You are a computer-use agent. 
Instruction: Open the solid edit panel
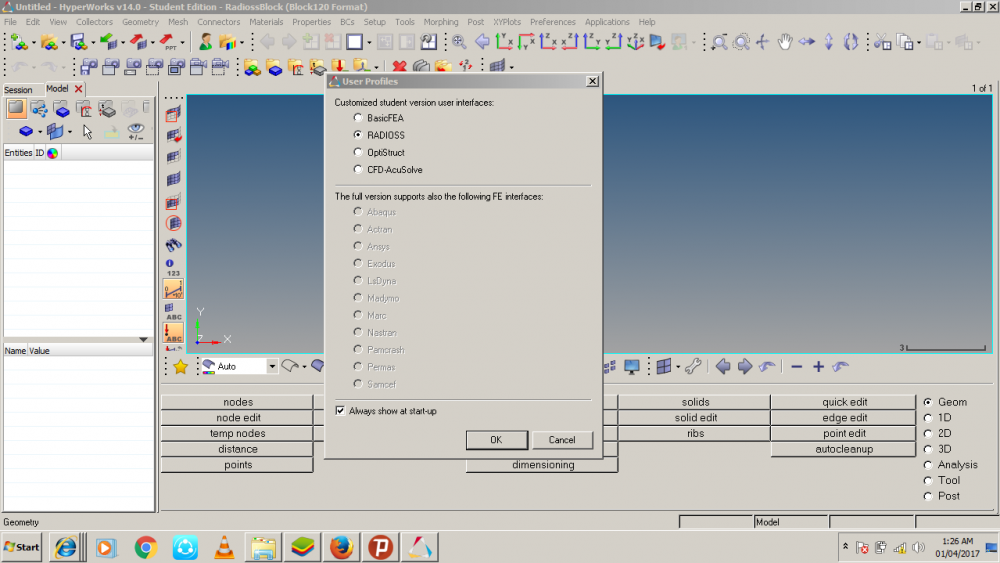click(695, 418)
